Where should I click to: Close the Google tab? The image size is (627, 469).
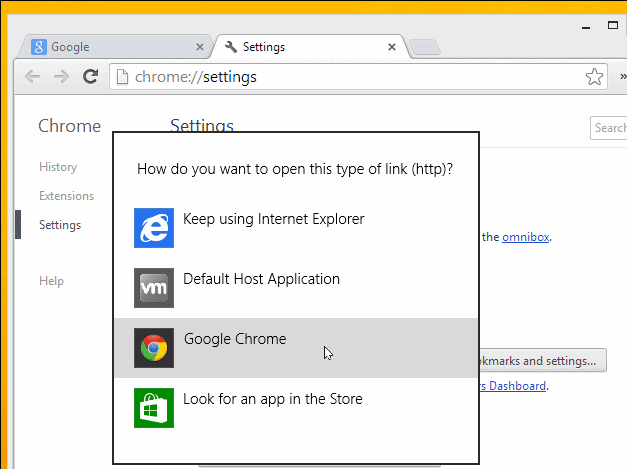(x=200, y=47)
